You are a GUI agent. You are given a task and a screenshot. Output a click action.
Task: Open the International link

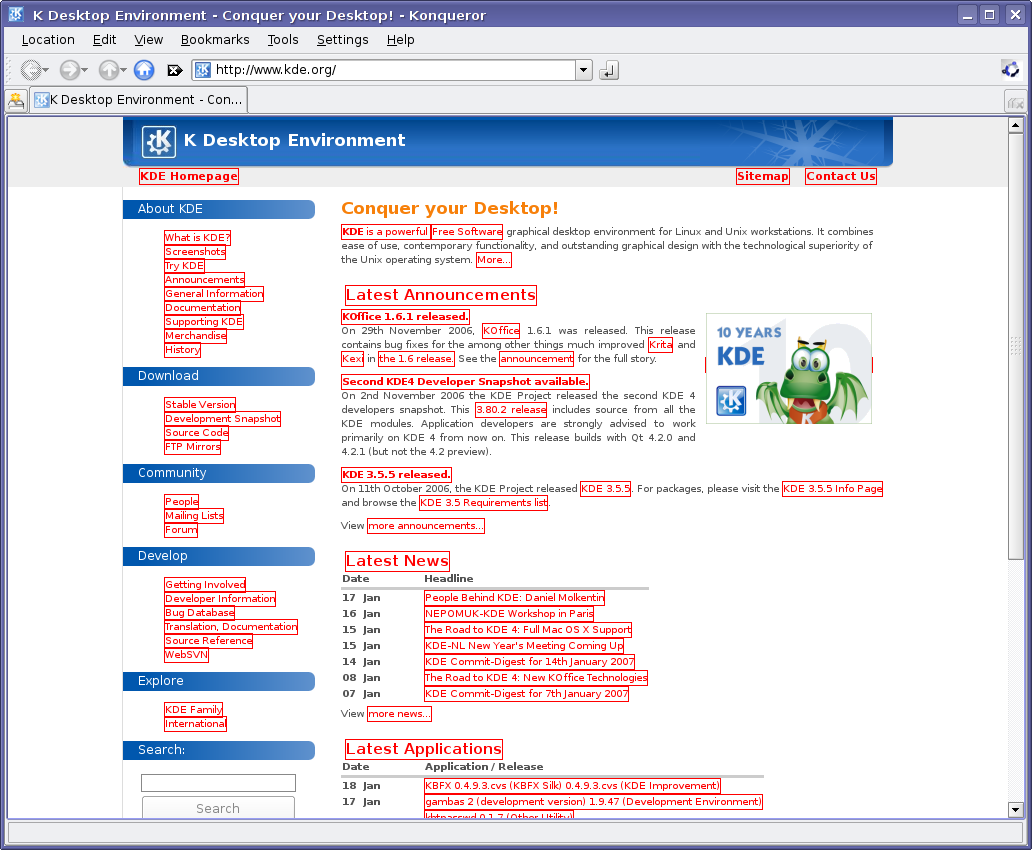click(195, 724)
